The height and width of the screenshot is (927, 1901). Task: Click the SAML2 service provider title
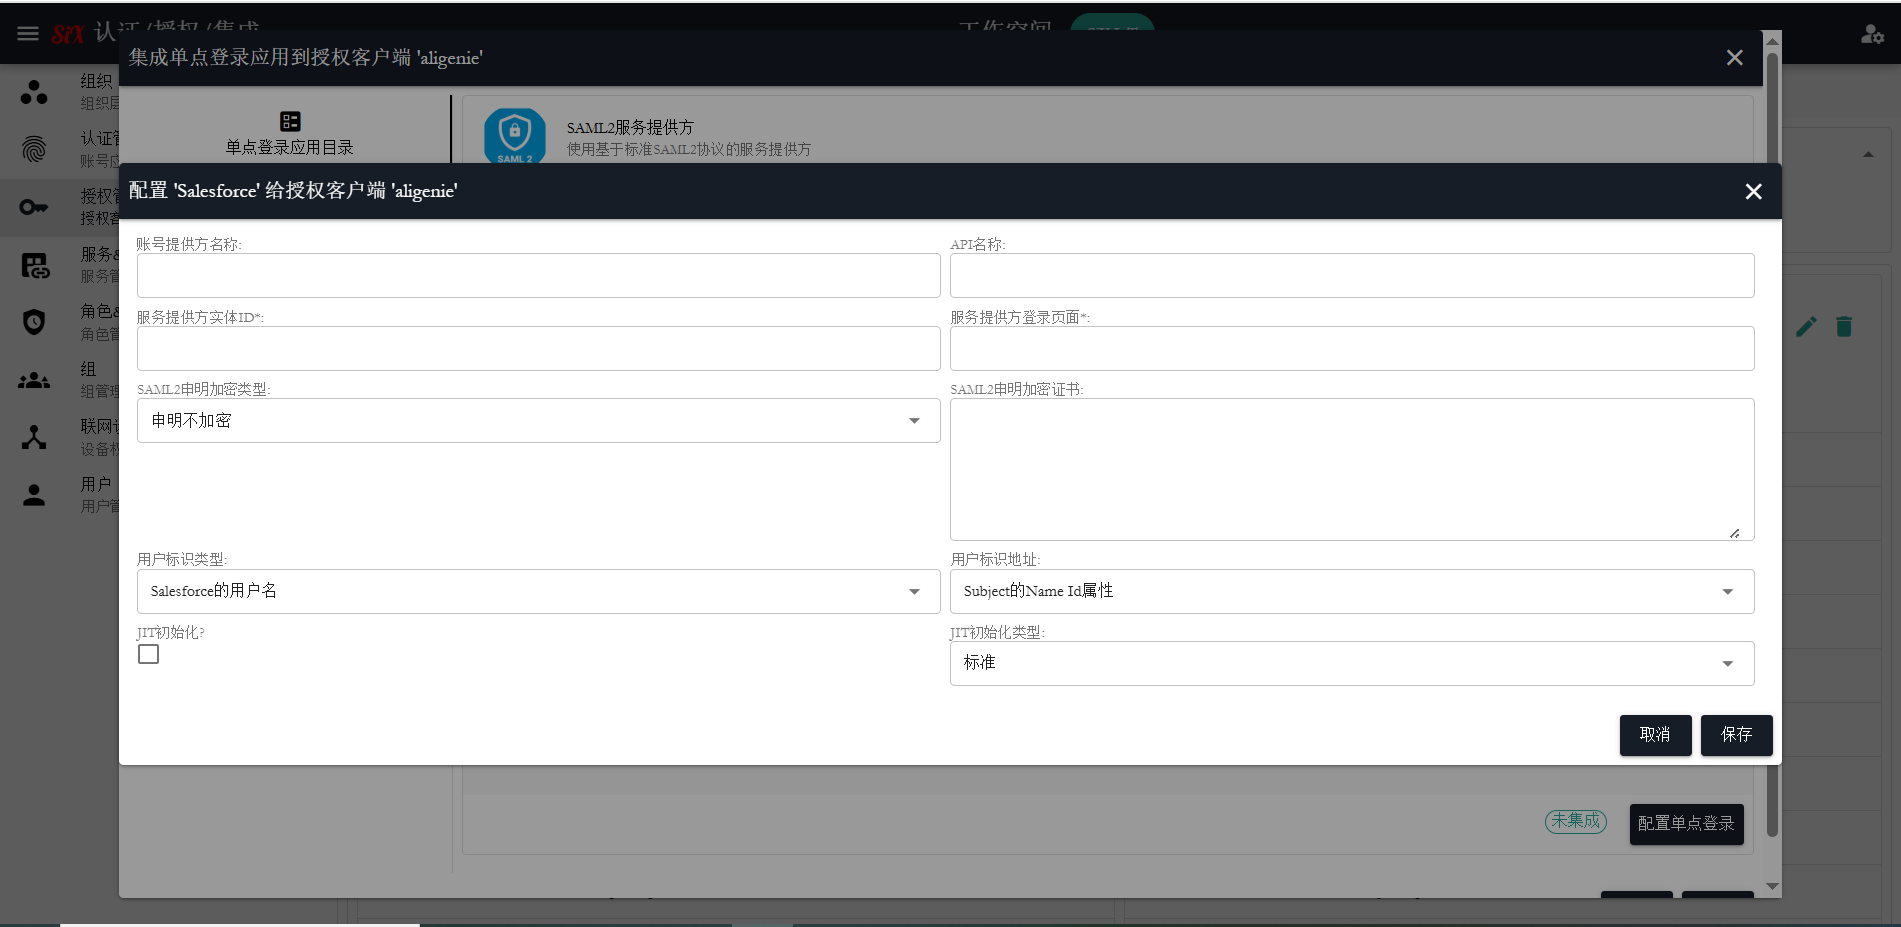[630, 127]
